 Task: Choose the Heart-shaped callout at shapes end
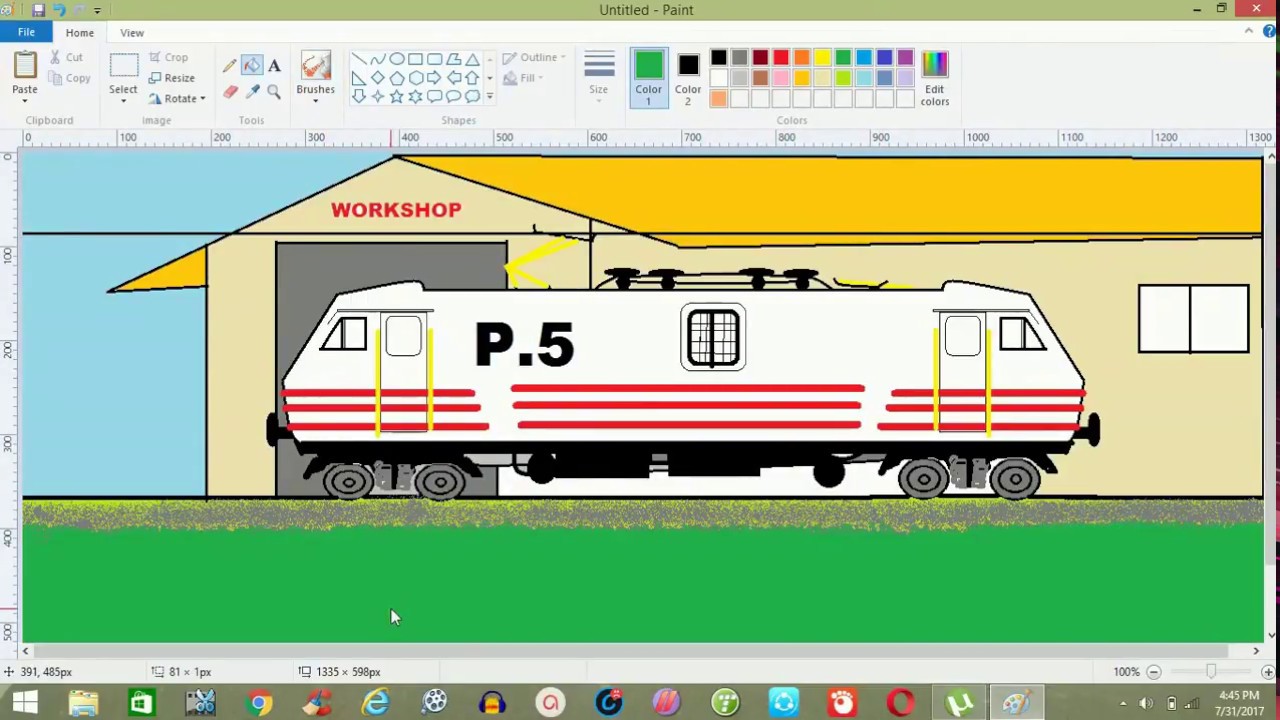(473, 97)
